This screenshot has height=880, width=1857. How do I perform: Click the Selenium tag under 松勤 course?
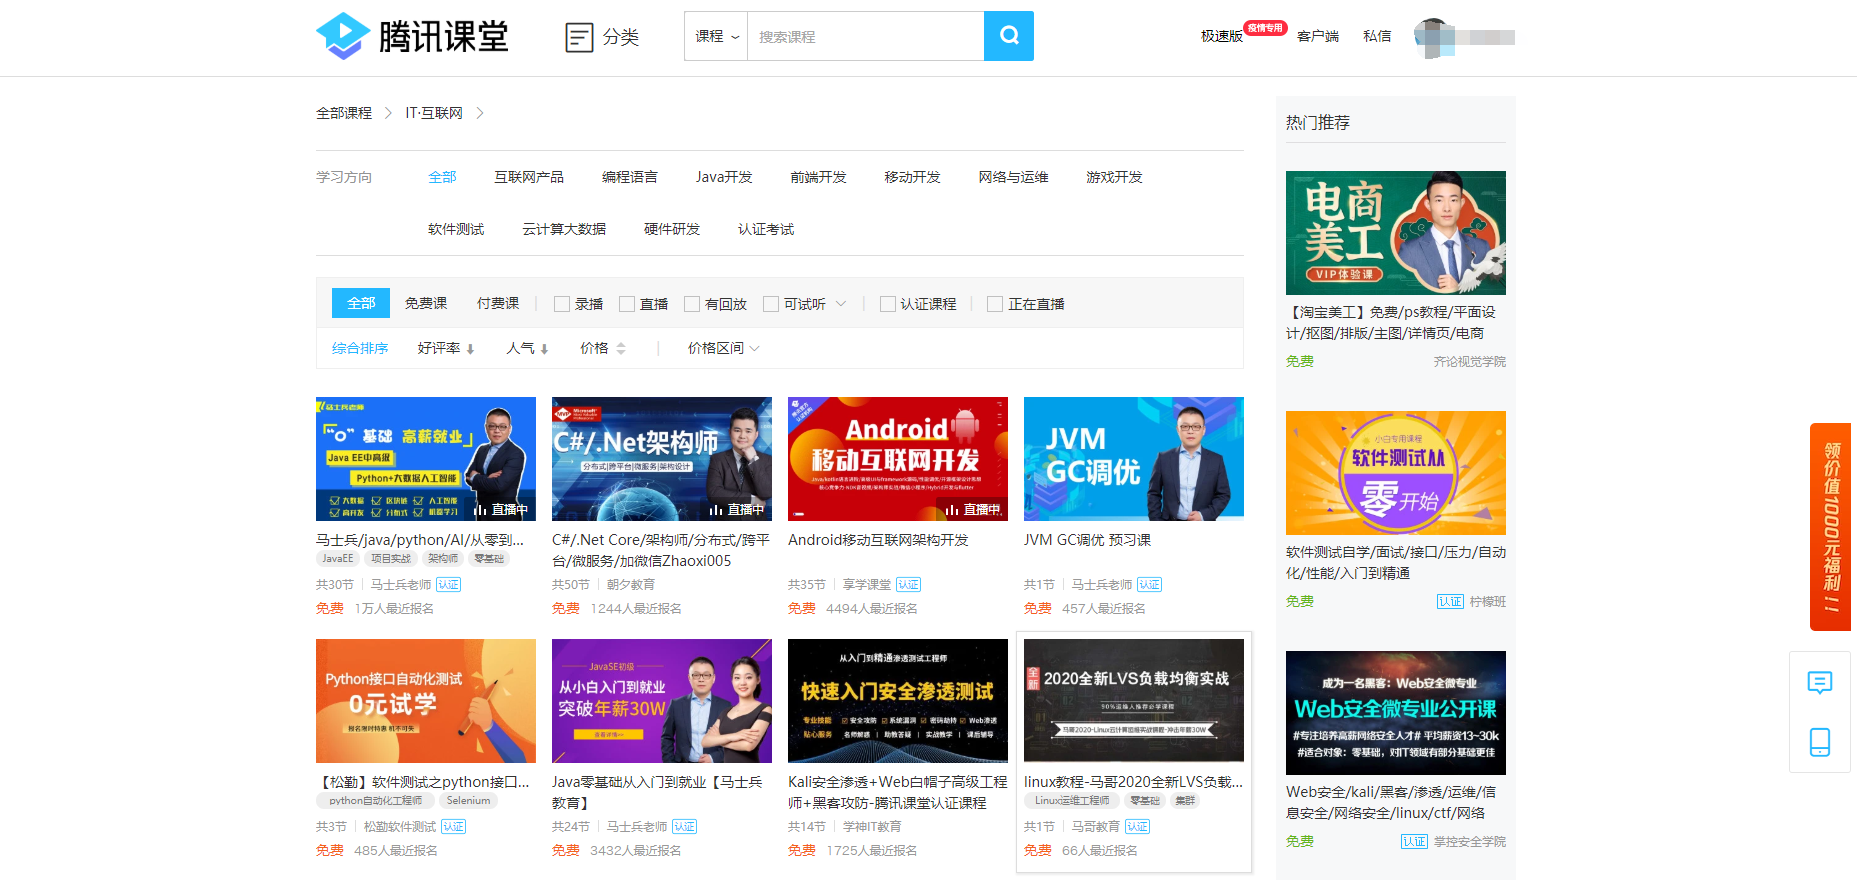[x=468, y=801]
